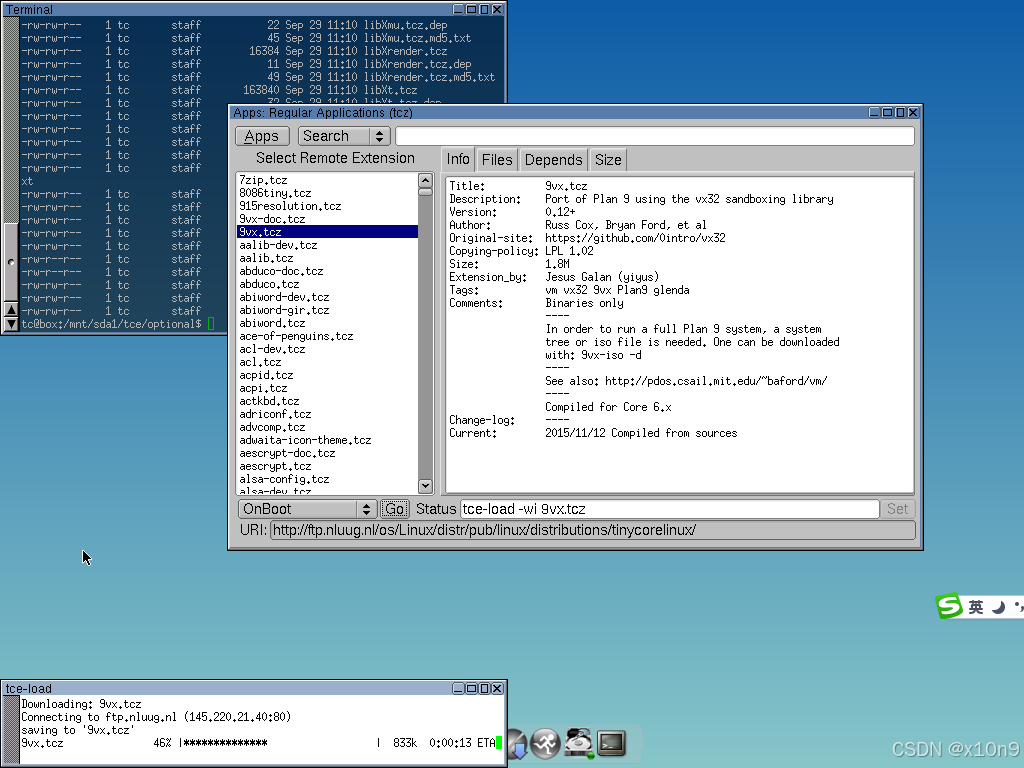Select 915resolution.tcz extension
This screenshot has height=768, width=1024.
pos(327,206)
